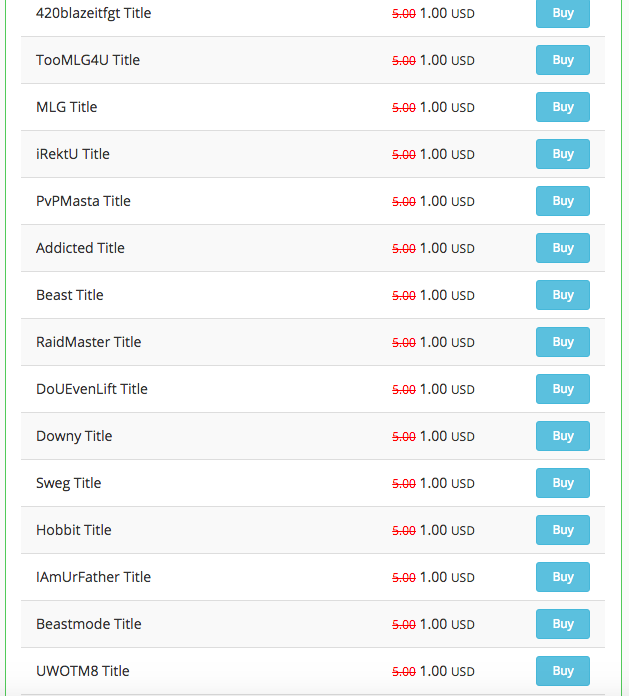629x696 pixels.
Task: Buy the iRektU Title
Action: point(562,154)
